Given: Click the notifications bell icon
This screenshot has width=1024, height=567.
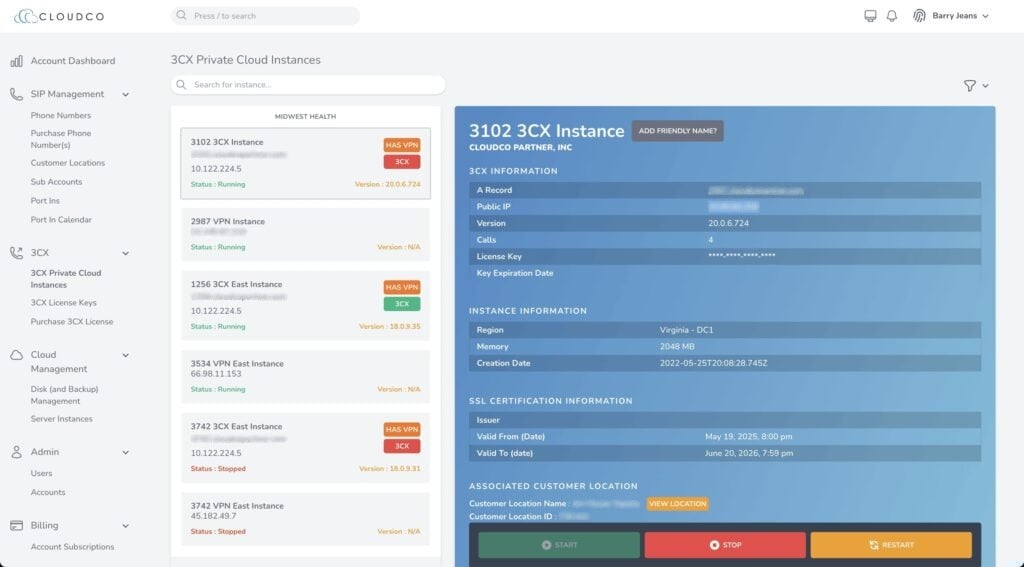Looking at the screenshot, I should click(x=892, y=16).
